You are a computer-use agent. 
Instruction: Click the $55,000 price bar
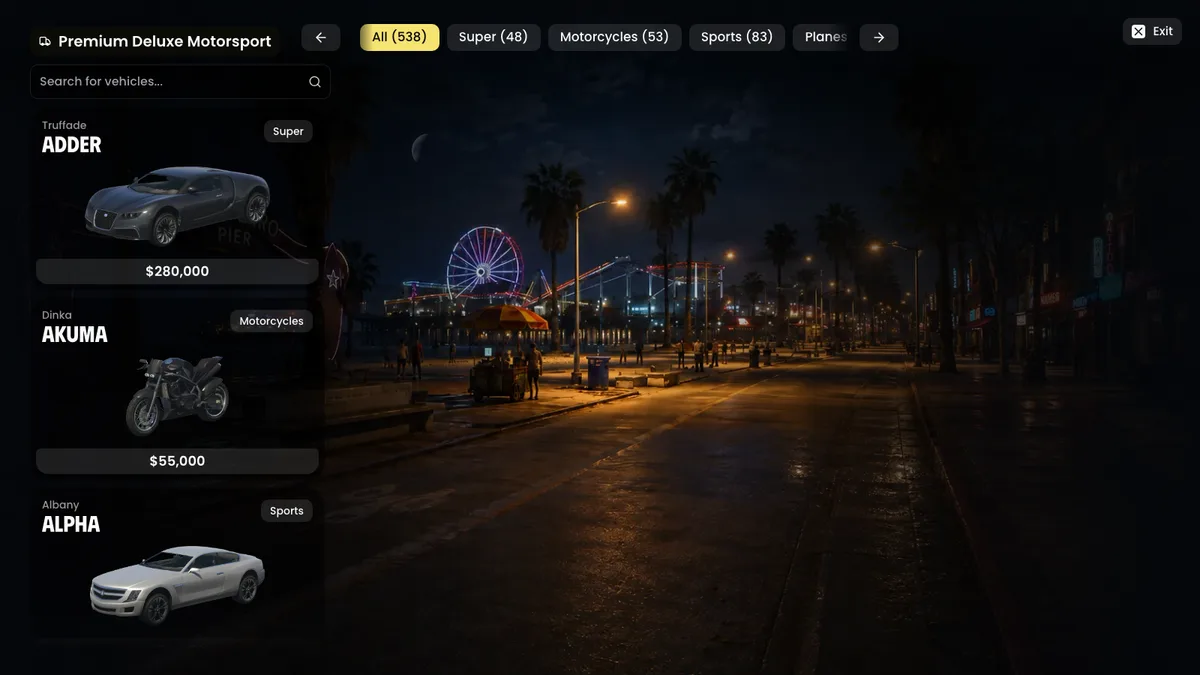pos(177,461)
